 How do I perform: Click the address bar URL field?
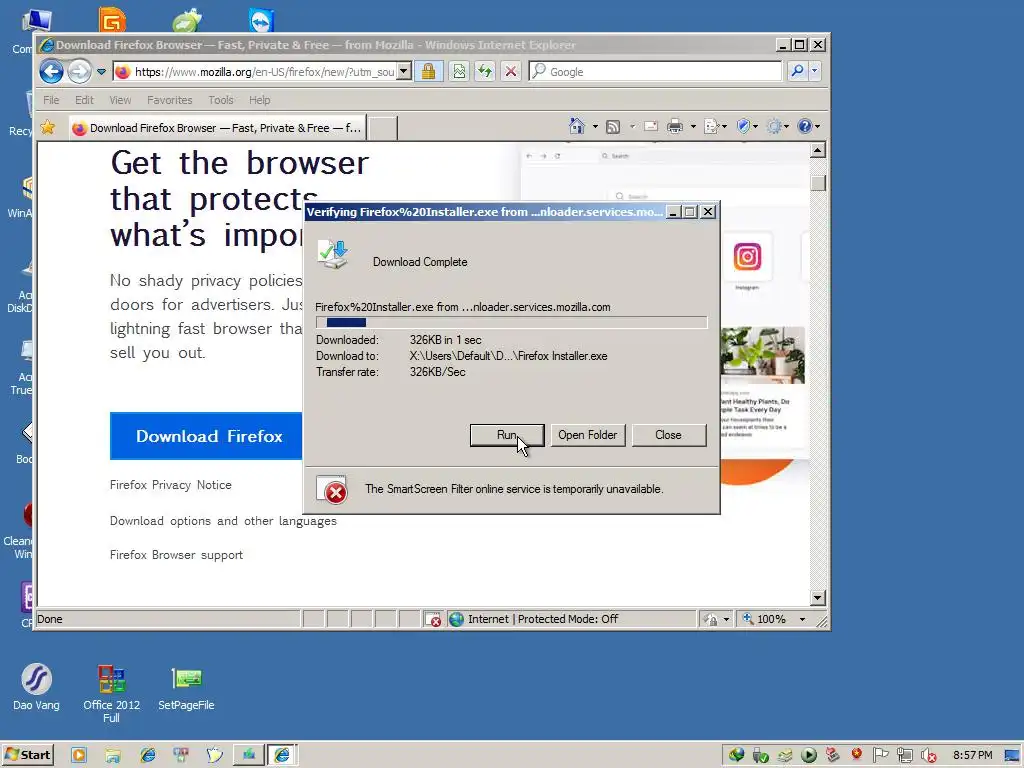255,72
